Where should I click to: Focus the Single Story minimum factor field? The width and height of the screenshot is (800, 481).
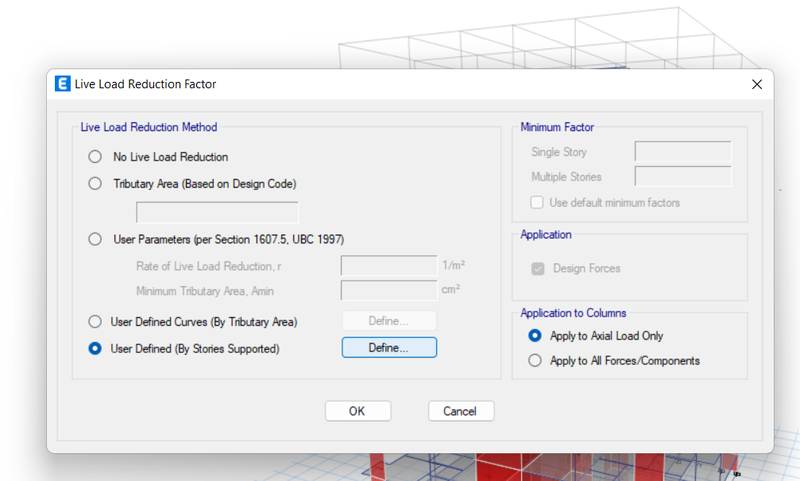(683, 151)
